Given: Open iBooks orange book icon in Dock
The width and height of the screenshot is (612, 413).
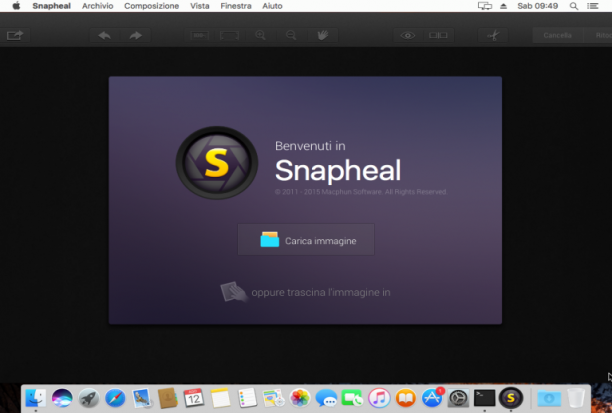Looking at the screenshot, I should pos(406,398).
